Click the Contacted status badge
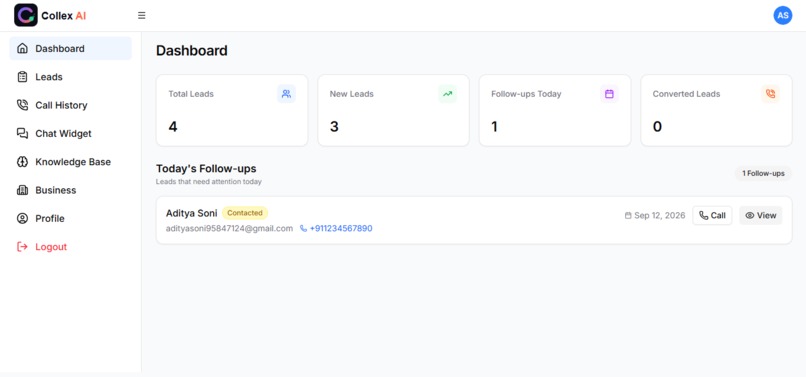 coord(245,213)
